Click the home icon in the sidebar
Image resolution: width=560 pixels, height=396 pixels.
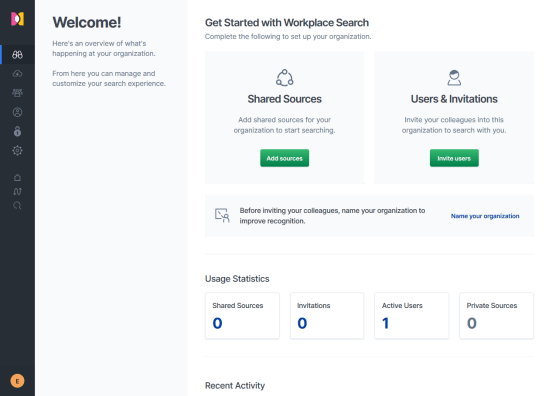pos(17,177)
